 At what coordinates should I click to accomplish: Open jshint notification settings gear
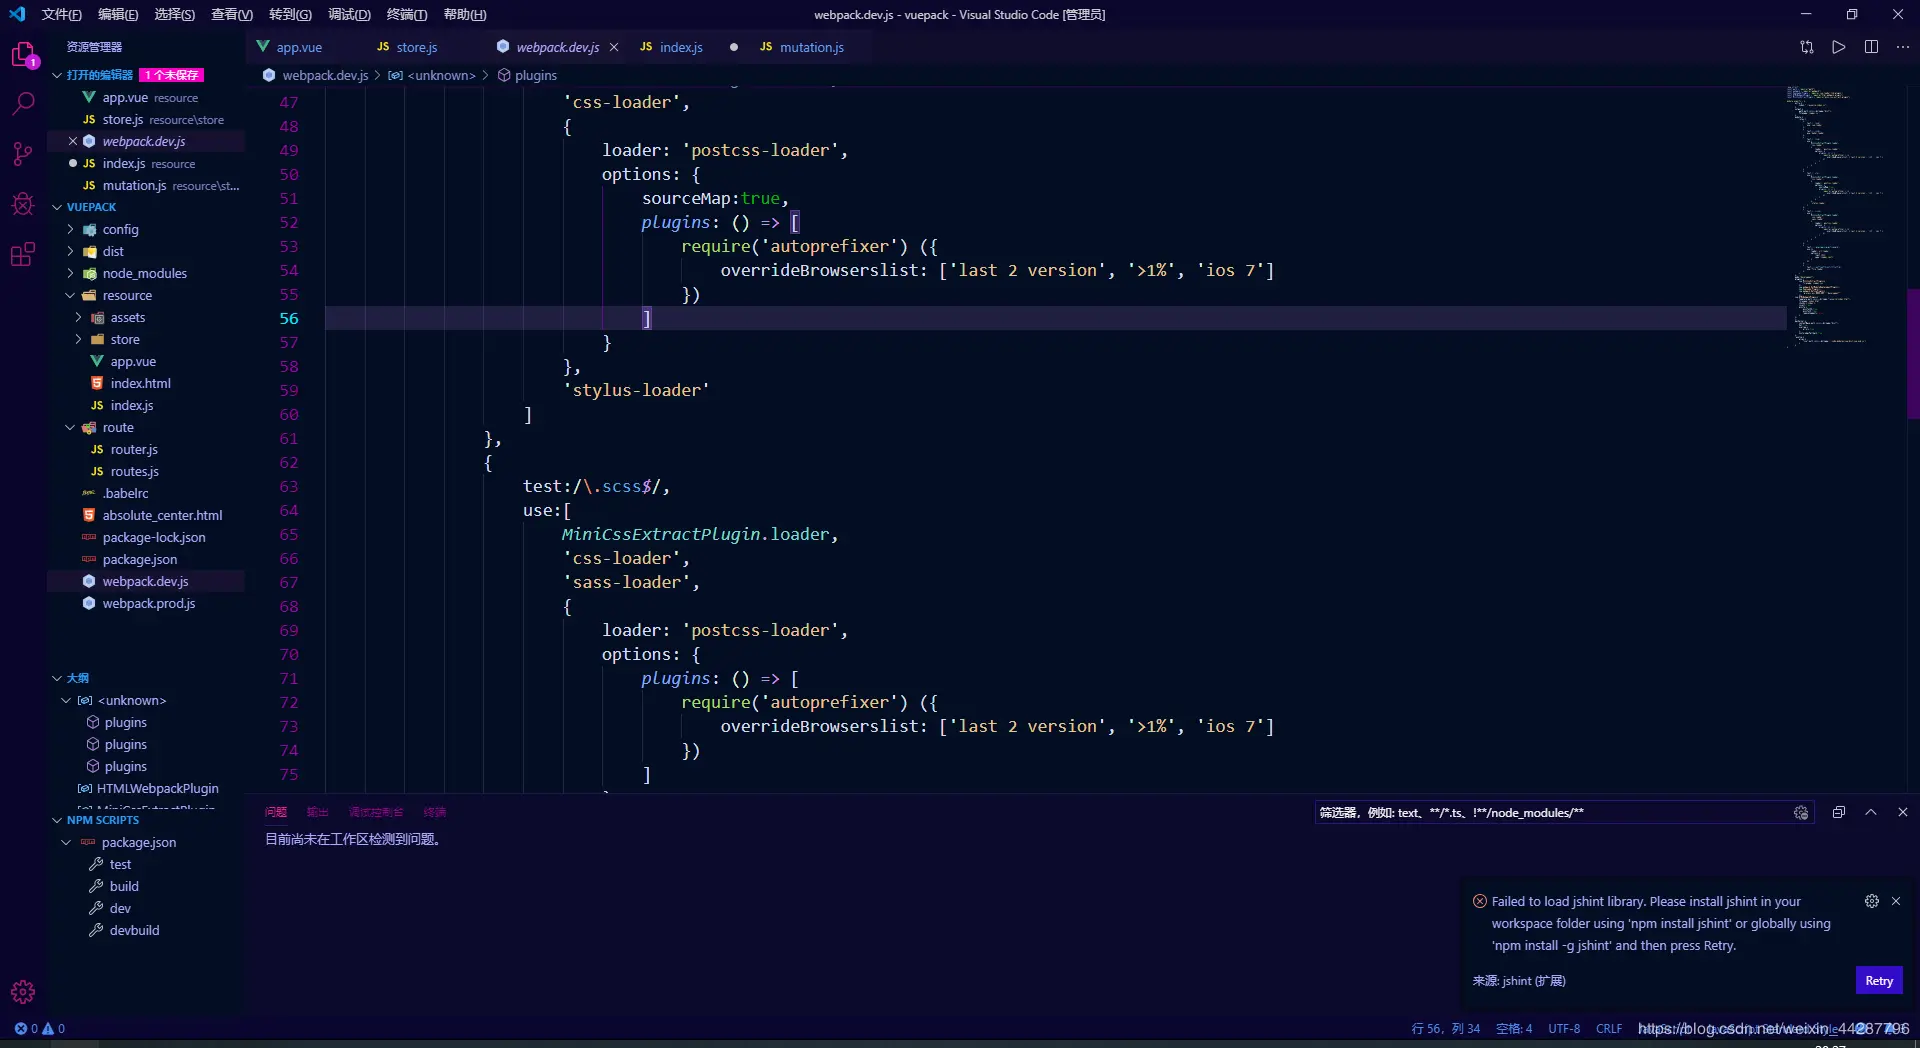1872,901
